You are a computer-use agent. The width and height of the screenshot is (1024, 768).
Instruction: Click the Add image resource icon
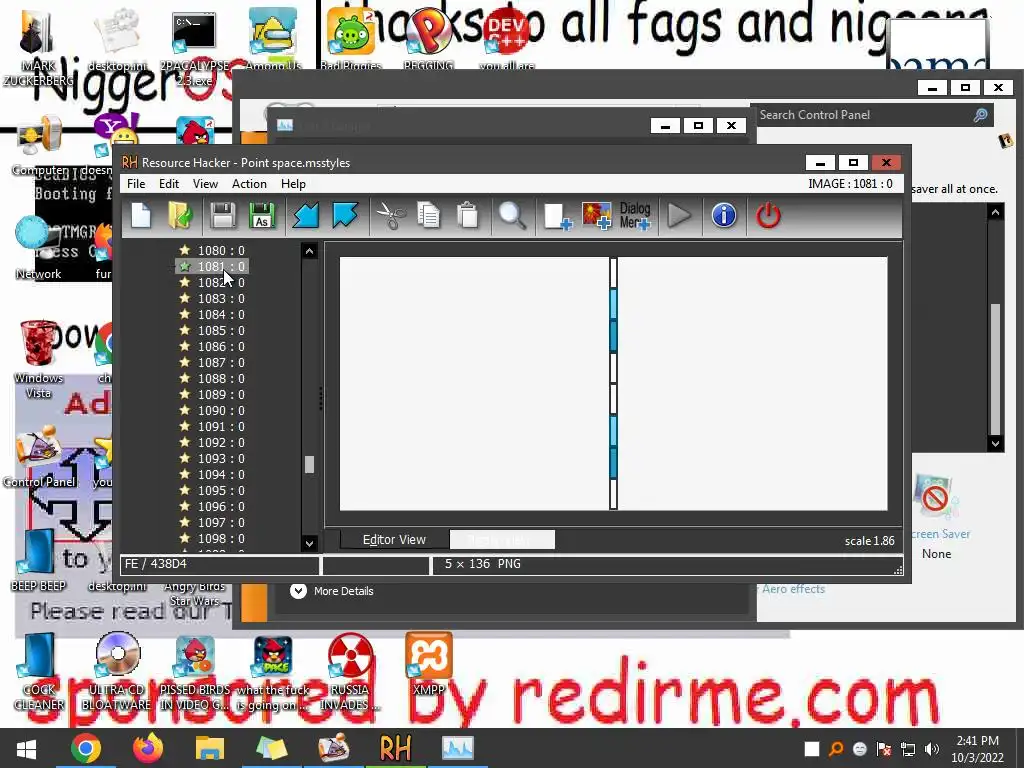(x=597, y=216)
